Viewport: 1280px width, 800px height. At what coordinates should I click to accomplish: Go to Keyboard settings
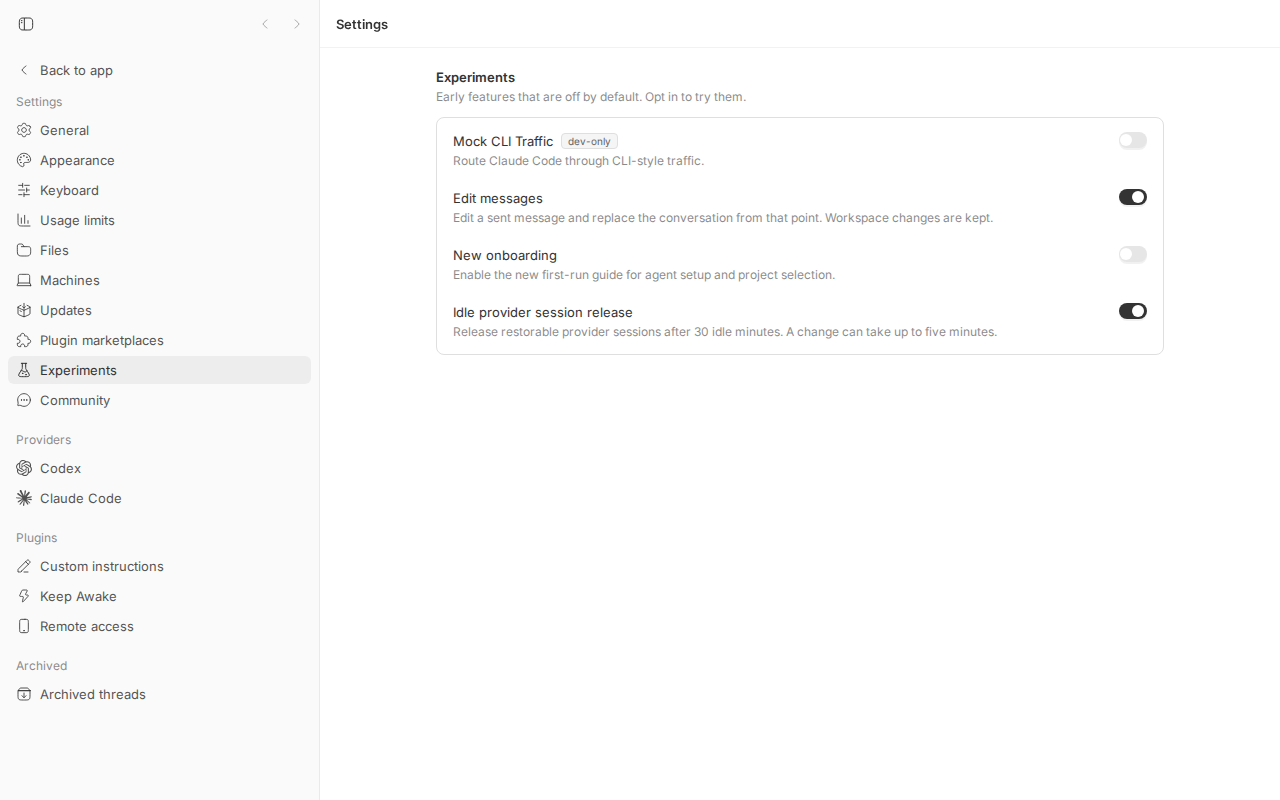tap(159, 190)
